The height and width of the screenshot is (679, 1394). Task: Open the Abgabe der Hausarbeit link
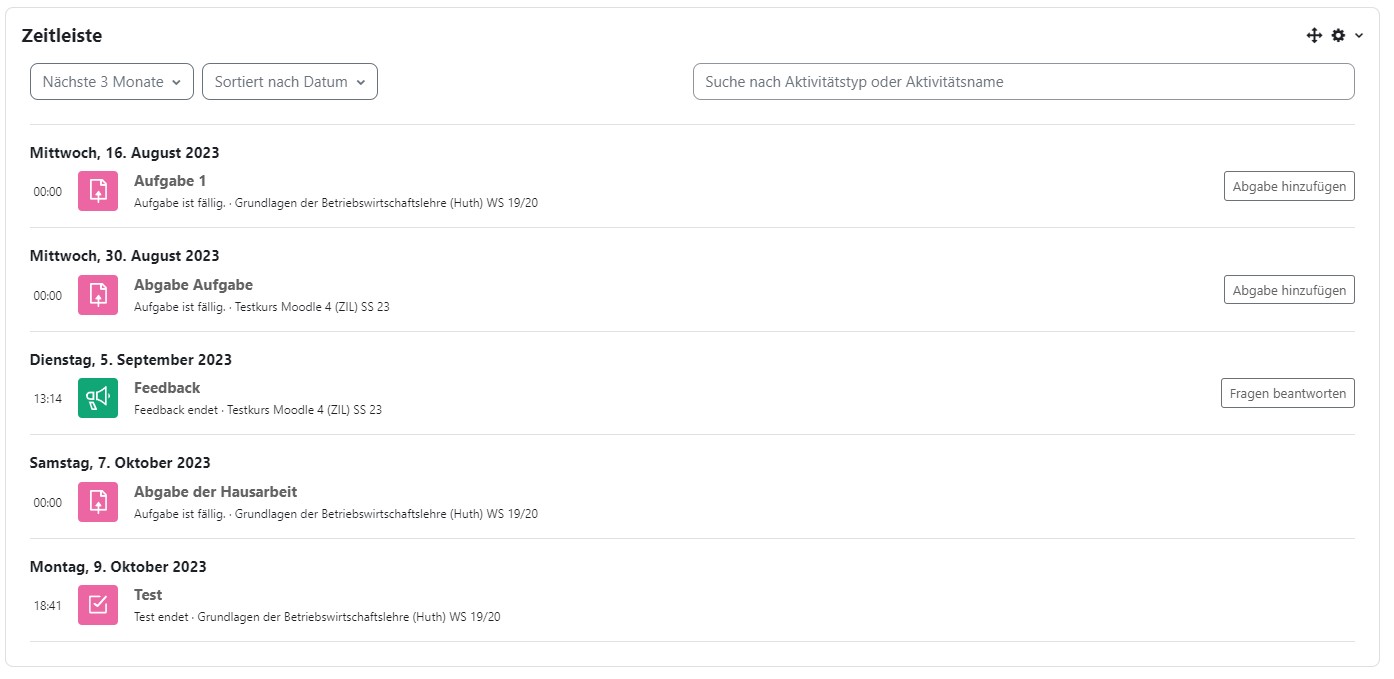click(215, 492)
